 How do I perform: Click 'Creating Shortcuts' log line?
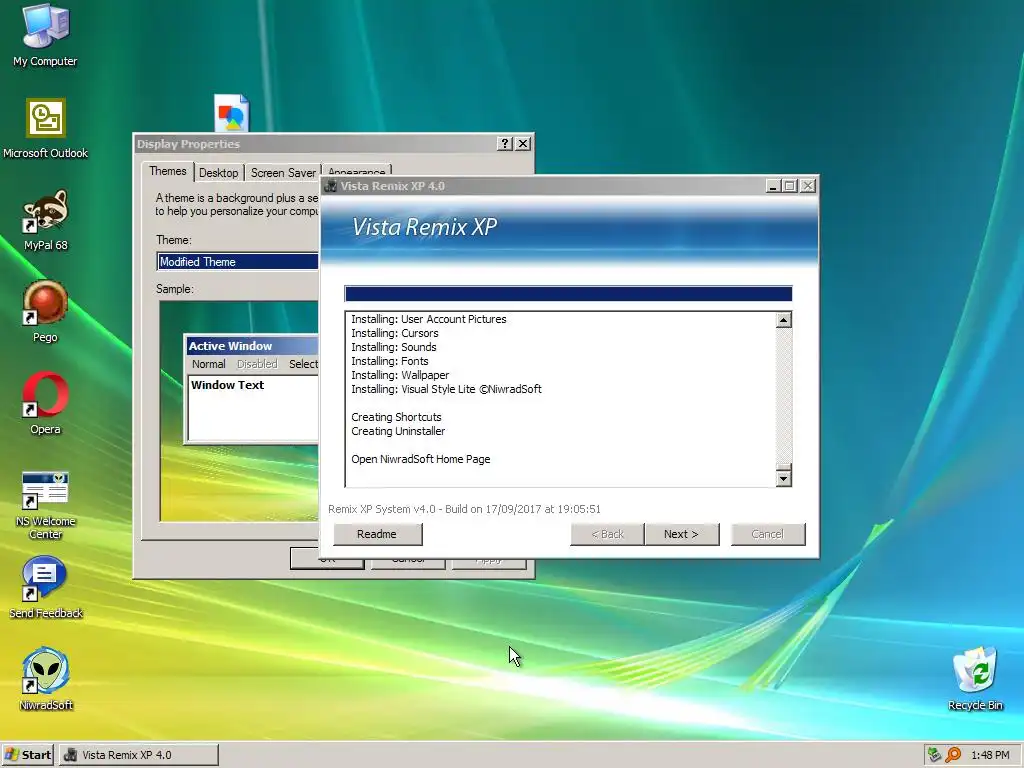(x=396, y=417)
